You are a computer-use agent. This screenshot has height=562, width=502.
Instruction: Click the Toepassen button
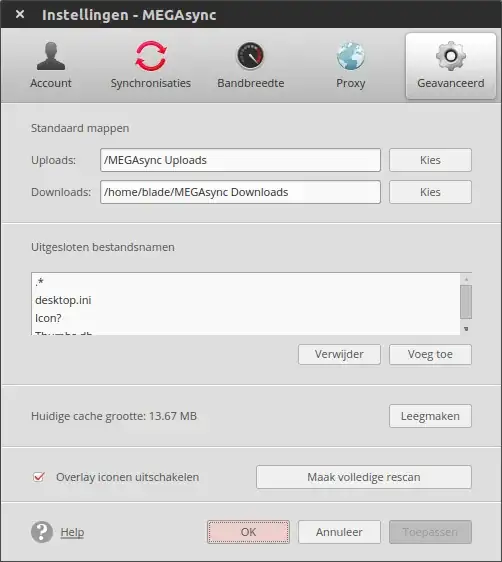point(430,532)
